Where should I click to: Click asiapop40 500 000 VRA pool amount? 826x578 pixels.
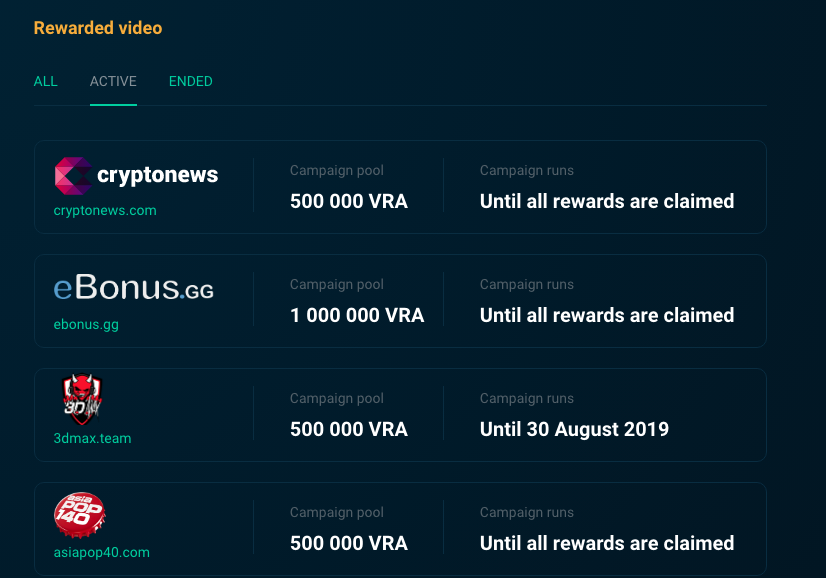pos(349,543)
